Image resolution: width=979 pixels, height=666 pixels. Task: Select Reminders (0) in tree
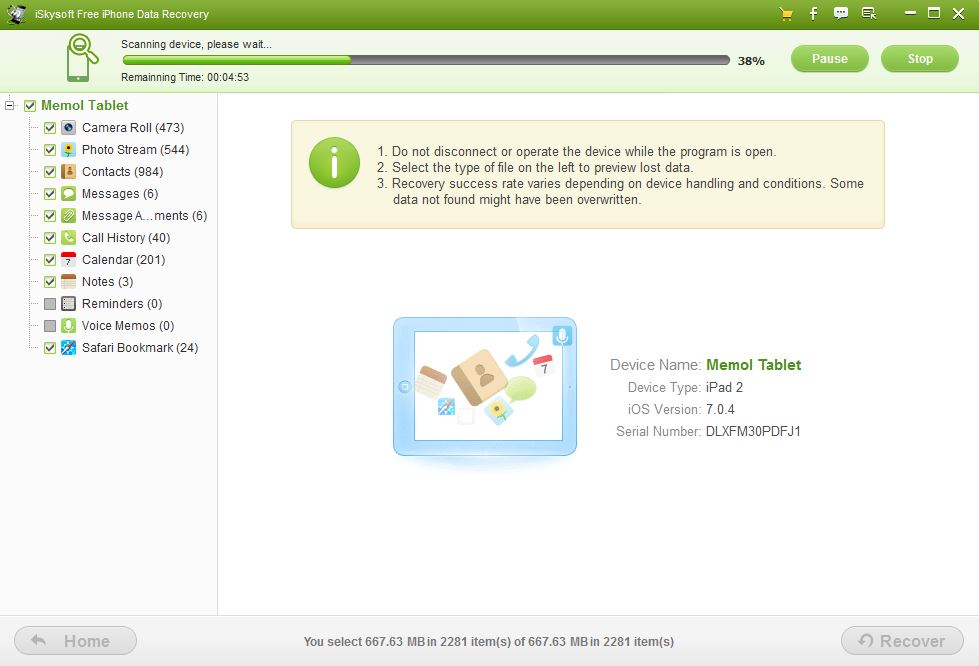coord(122,304)
